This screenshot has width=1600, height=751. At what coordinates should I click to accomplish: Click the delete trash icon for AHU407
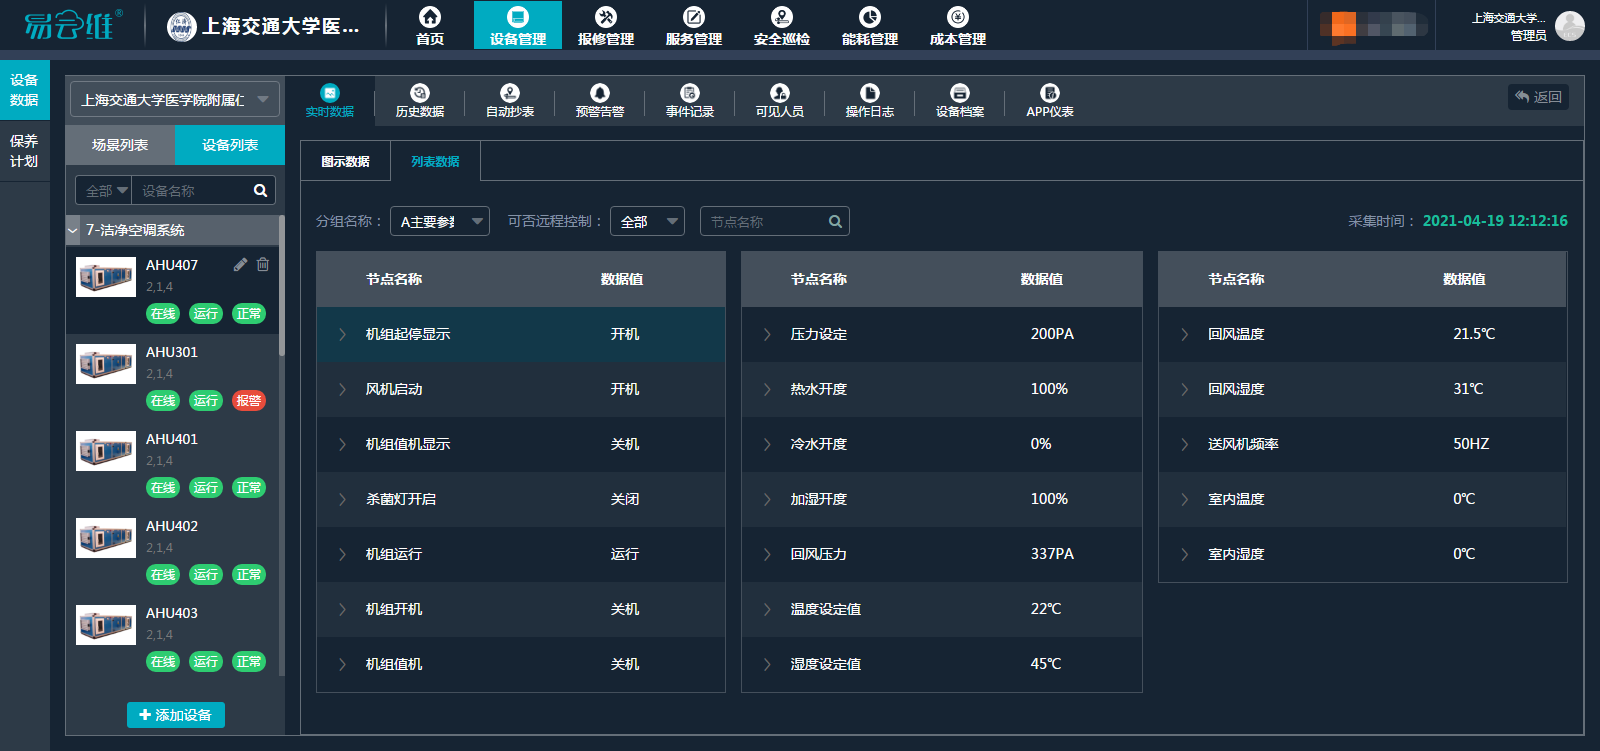pyautogui.click(x=263, y=265)
